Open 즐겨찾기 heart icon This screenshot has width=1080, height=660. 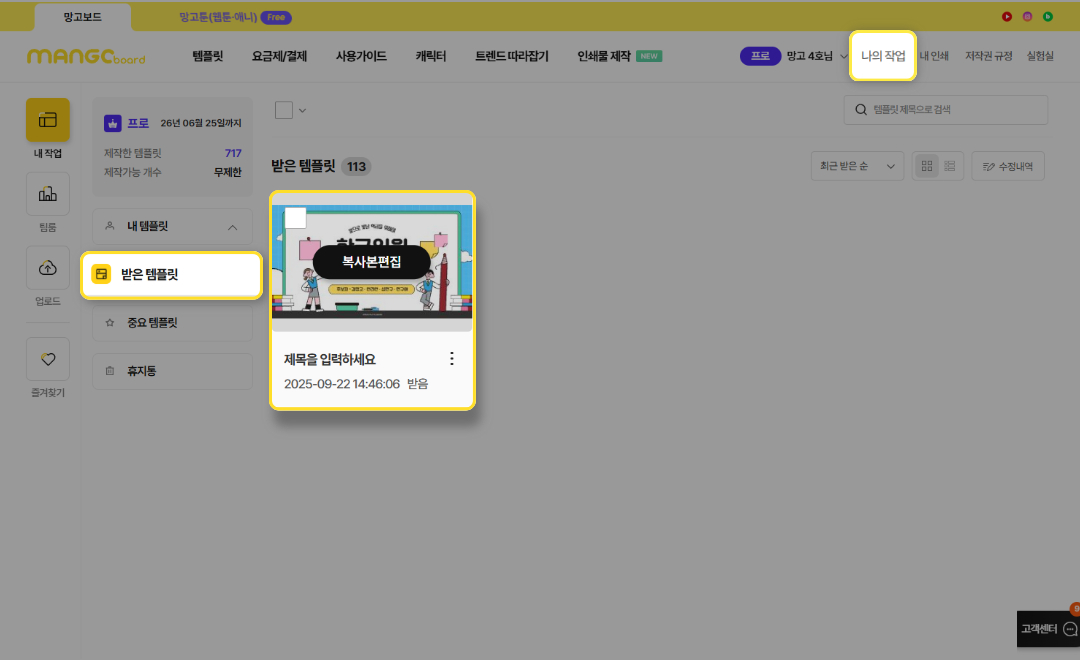(x=47, y=359)
